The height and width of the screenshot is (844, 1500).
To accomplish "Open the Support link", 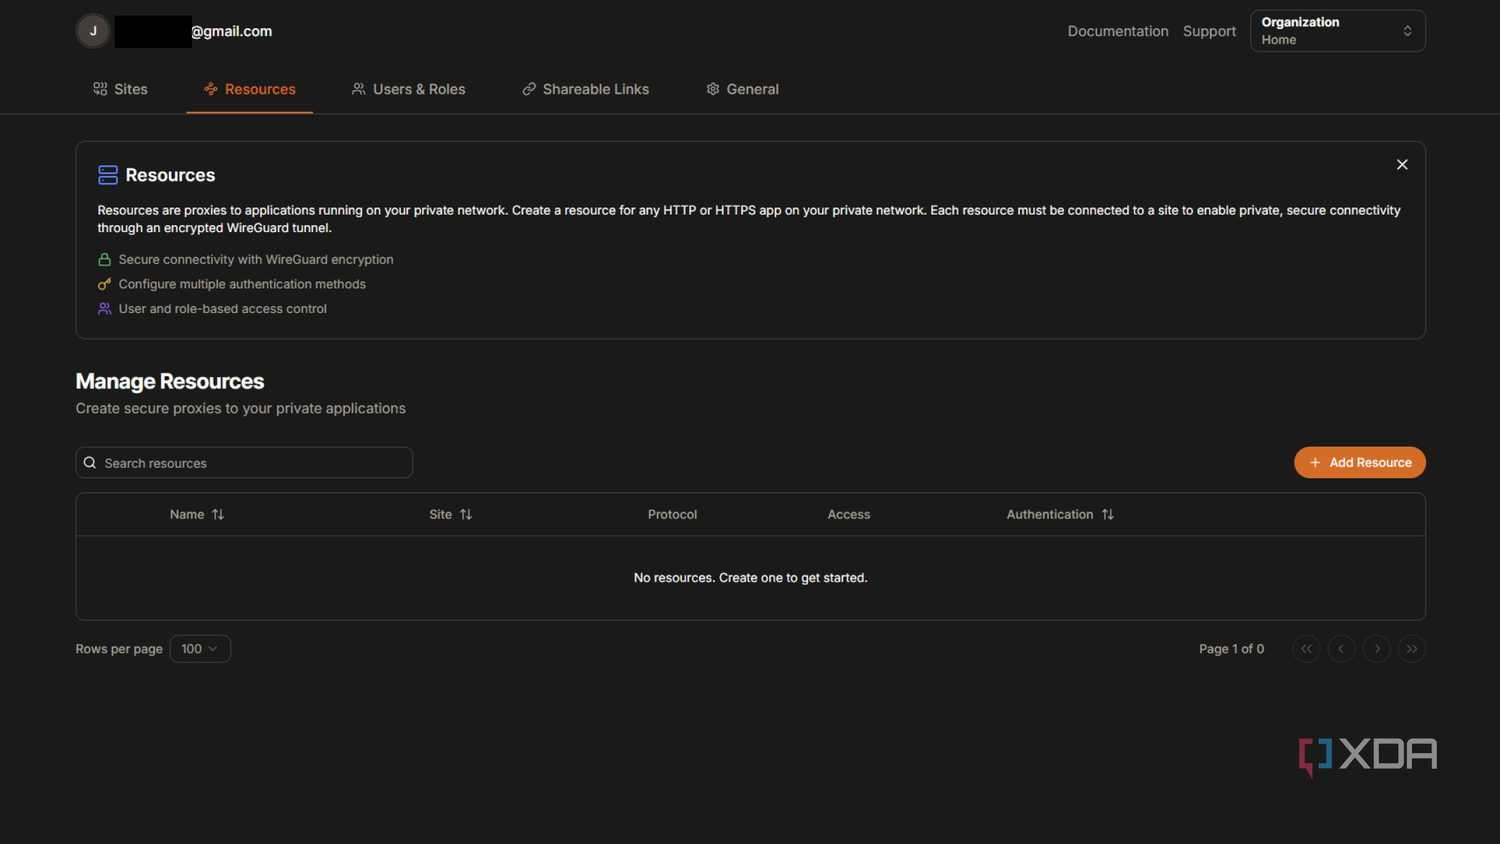I will coord(1209,31).
